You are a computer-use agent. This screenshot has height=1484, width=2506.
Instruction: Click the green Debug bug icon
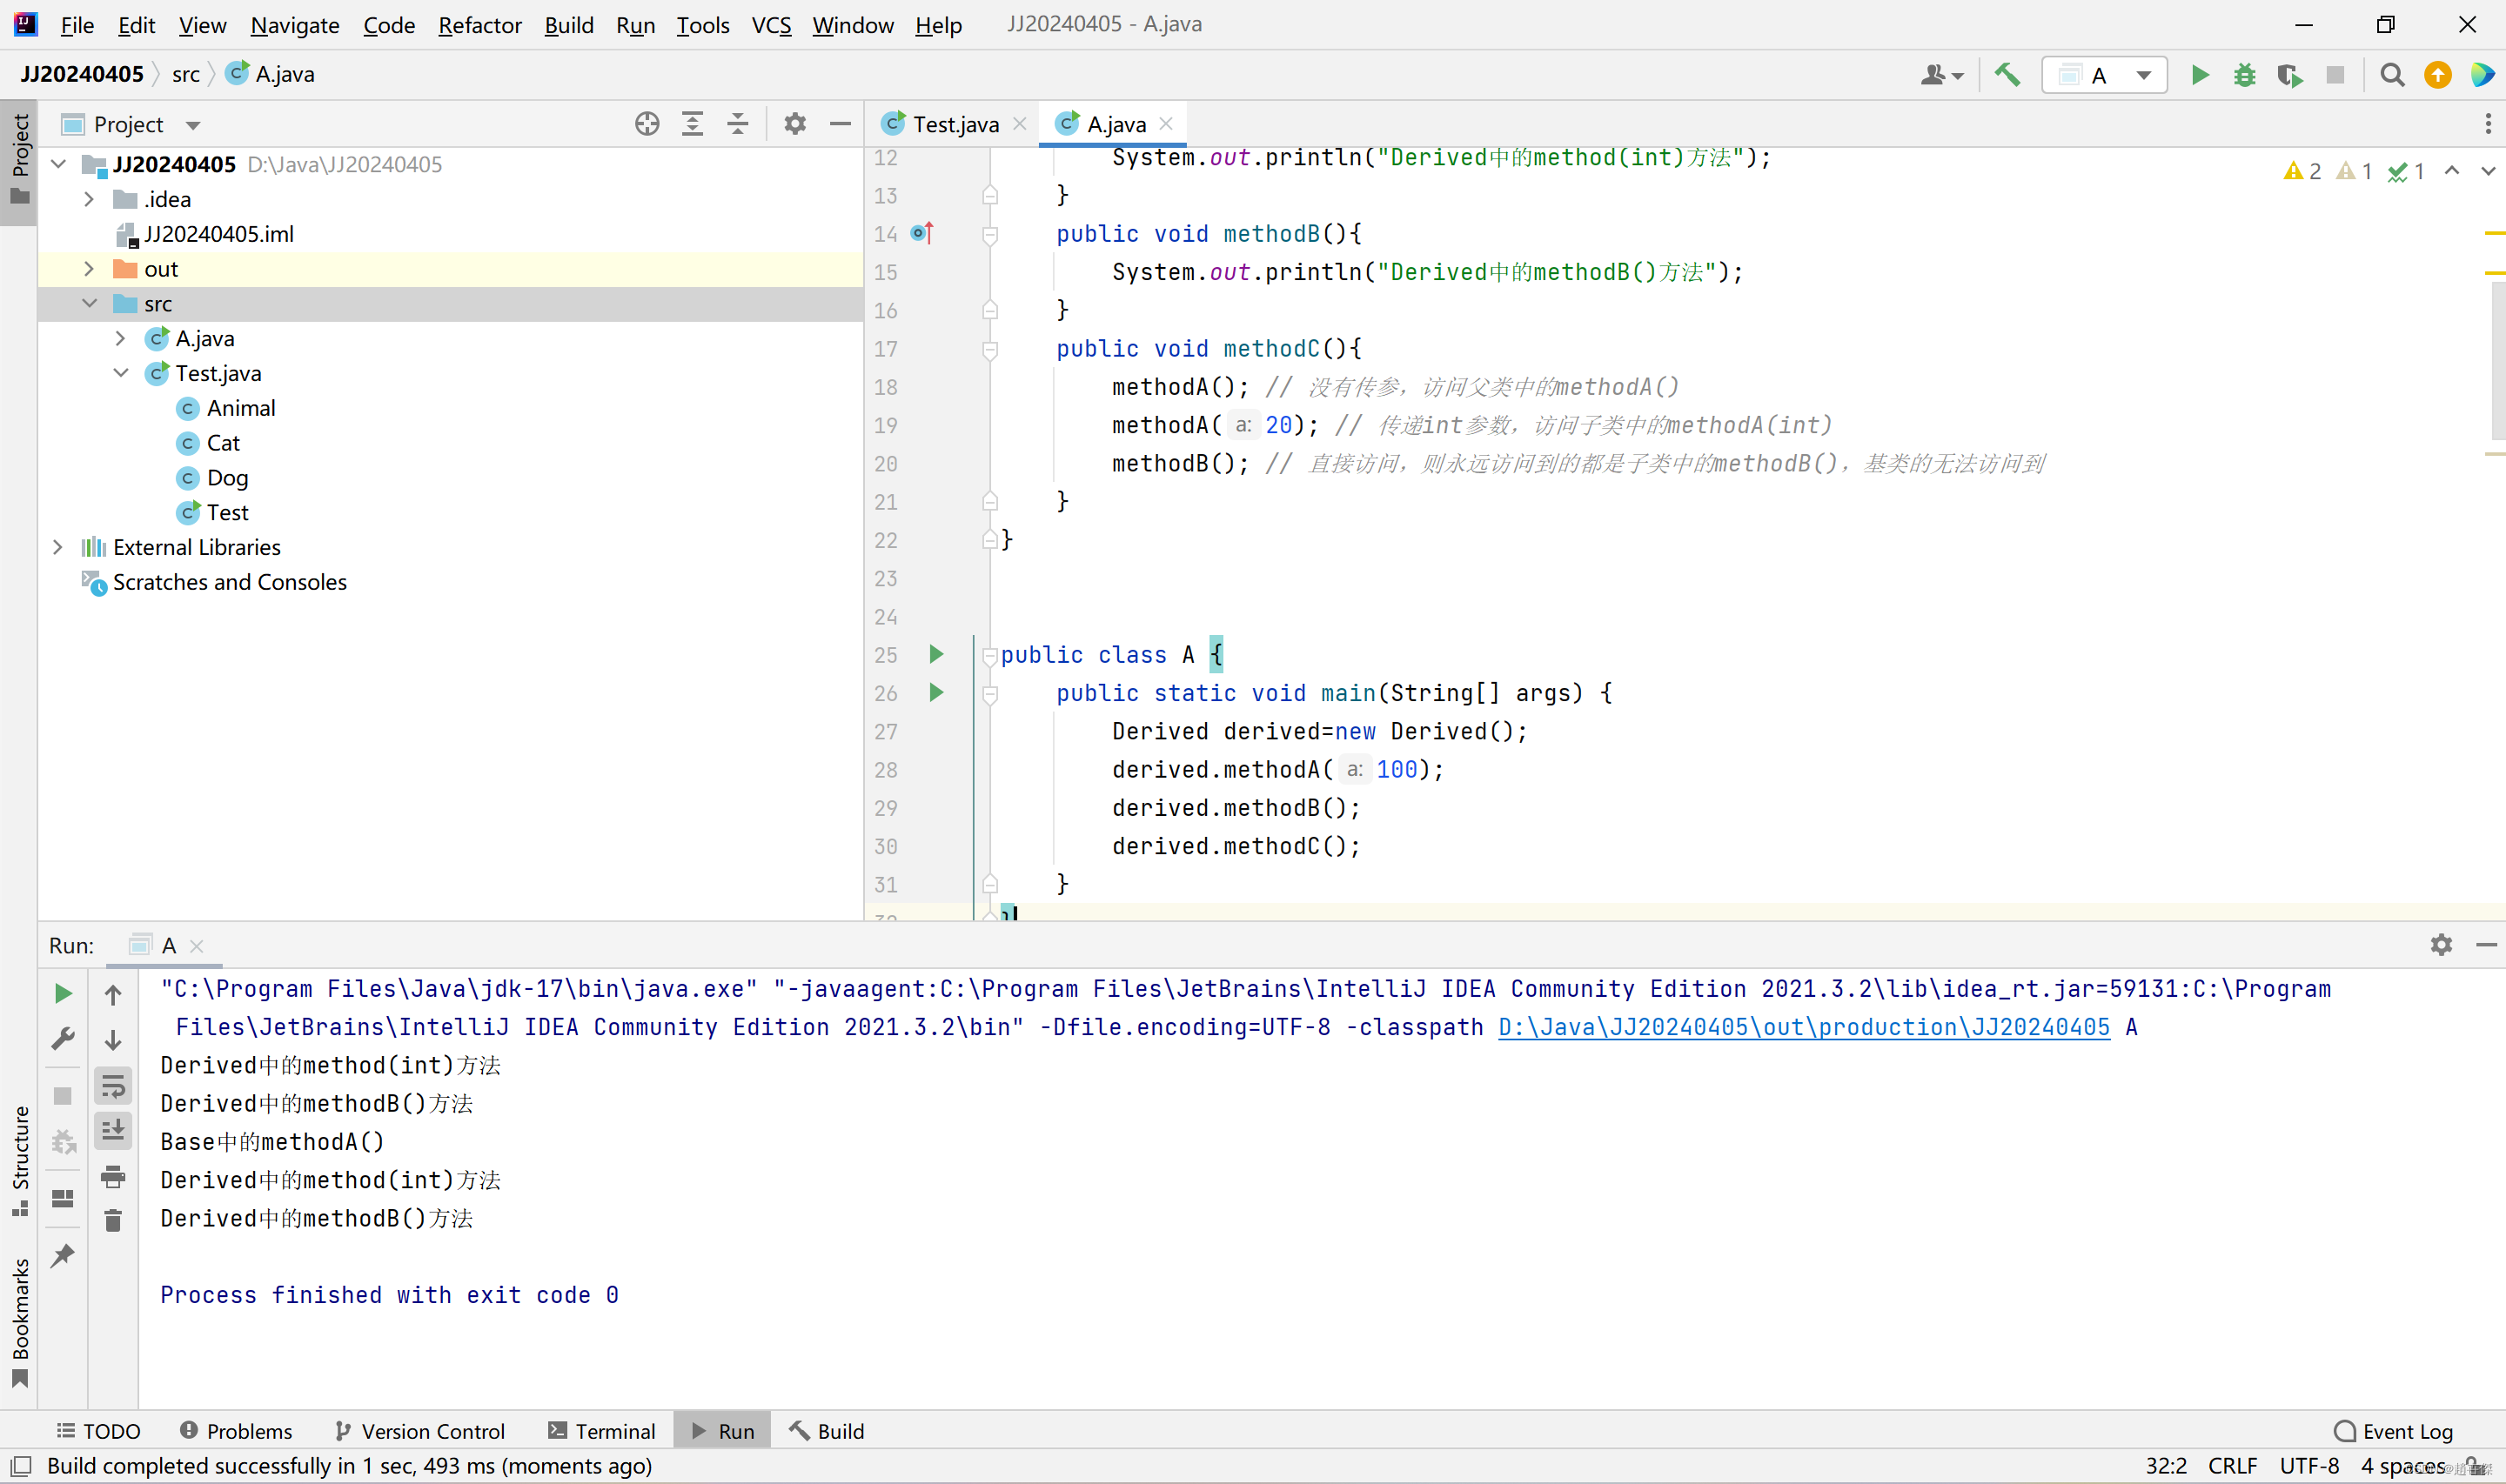[2245, 75]
